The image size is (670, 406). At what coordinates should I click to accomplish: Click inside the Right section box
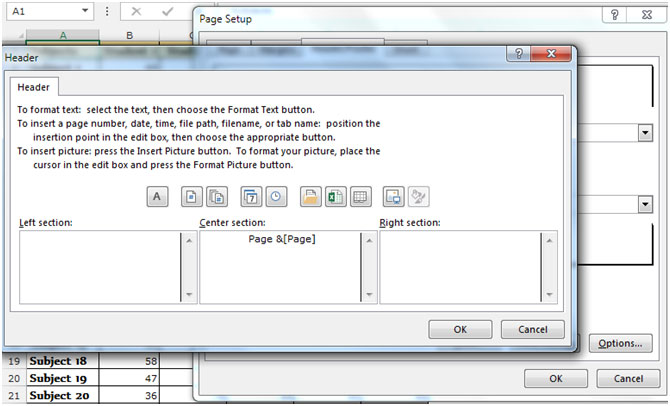[x=460, y=266]
